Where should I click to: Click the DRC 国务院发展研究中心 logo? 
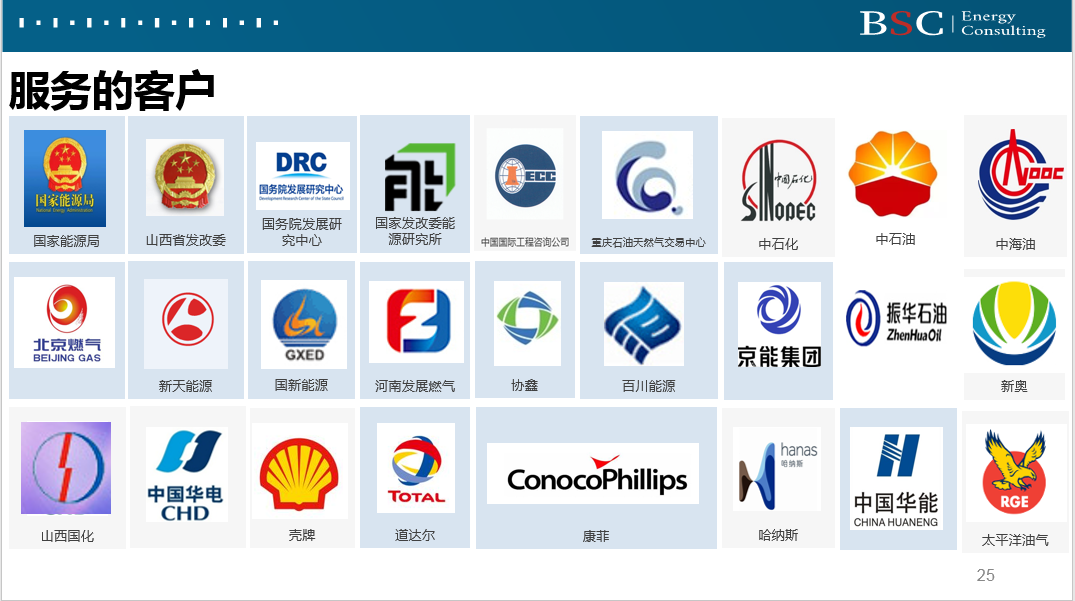click(302, 176)
